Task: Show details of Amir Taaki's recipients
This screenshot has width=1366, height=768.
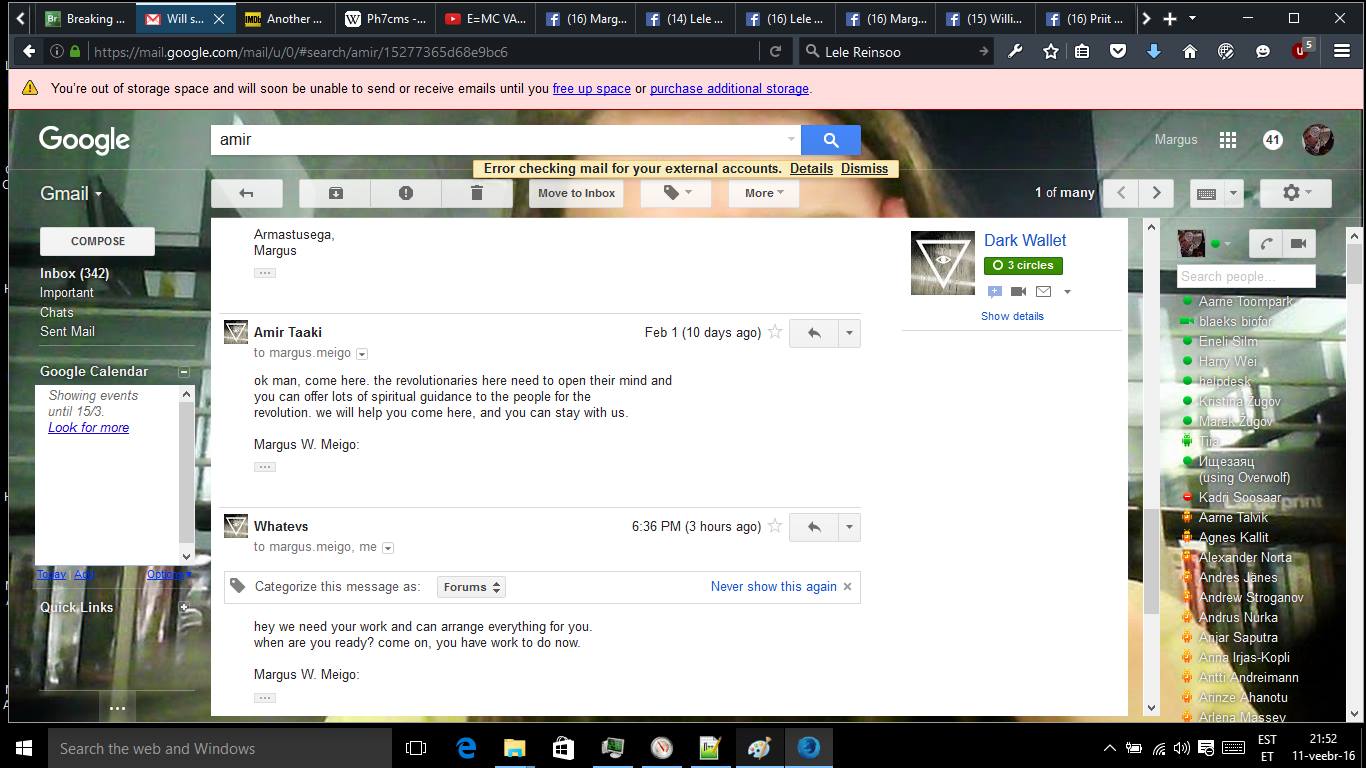Action: [x=362, y=354]
